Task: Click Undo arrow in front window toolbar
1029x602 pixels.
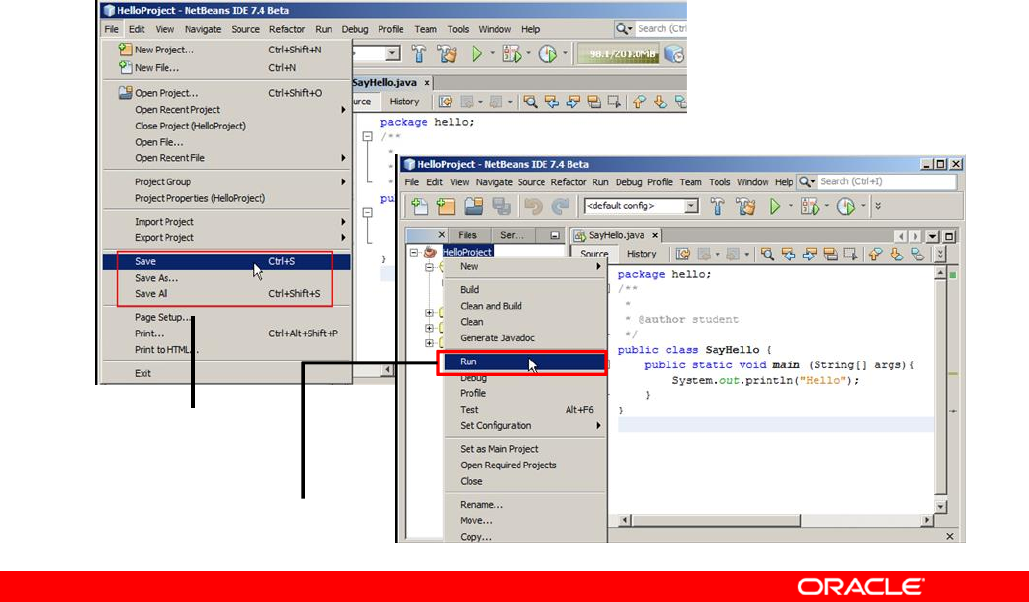Action: 533,206
